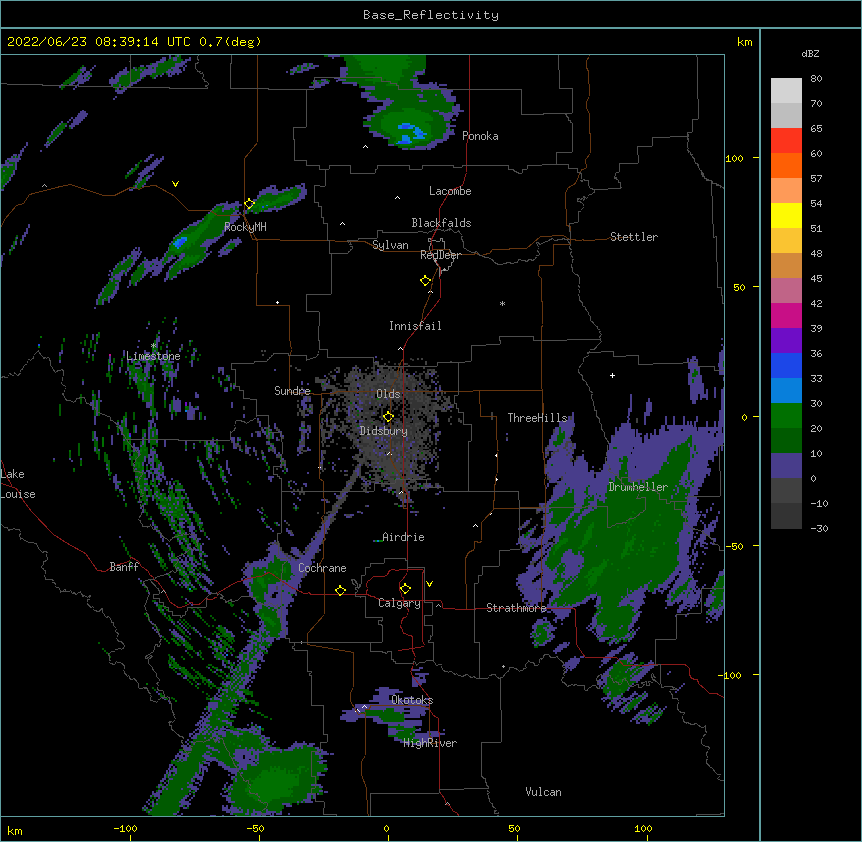The height and width of the screenshot is (842, 862).
Task: Click the blue core of the echo west of RockyMH
Action: (x=180, y=242)
